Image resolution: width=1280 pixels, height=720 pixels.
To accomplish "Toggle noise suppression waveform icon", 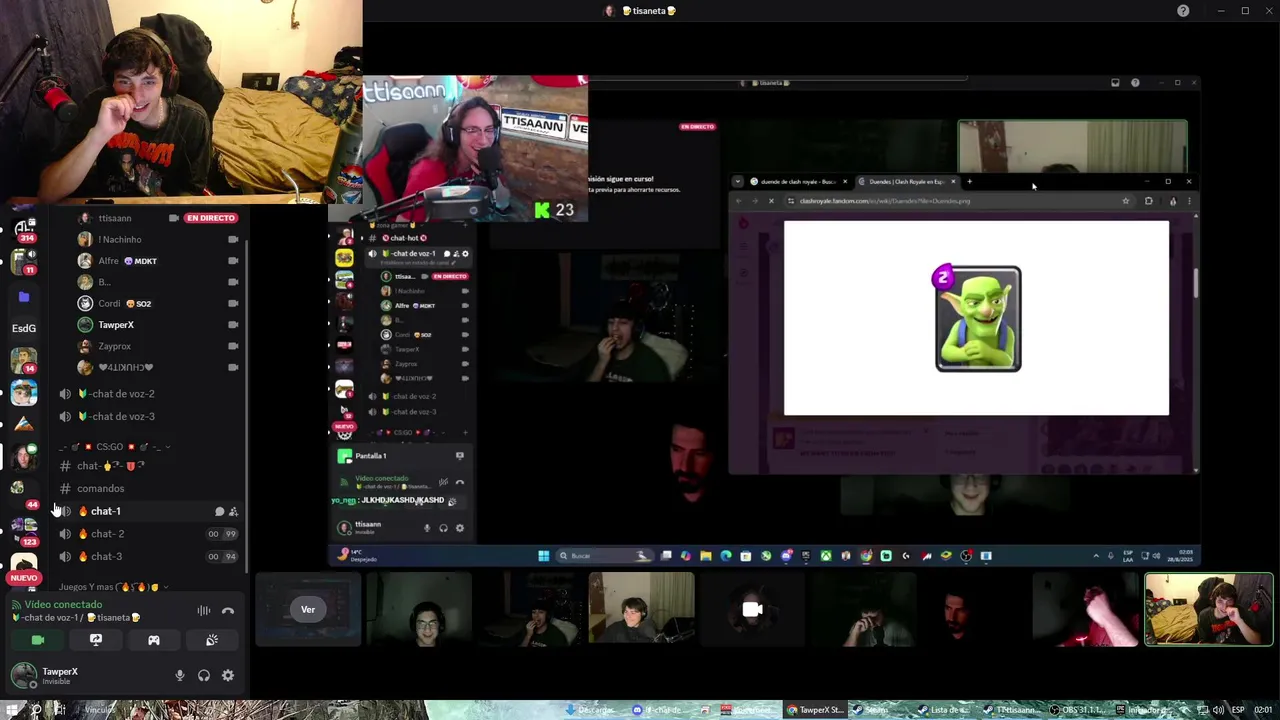I will click(x=204, y=610).
